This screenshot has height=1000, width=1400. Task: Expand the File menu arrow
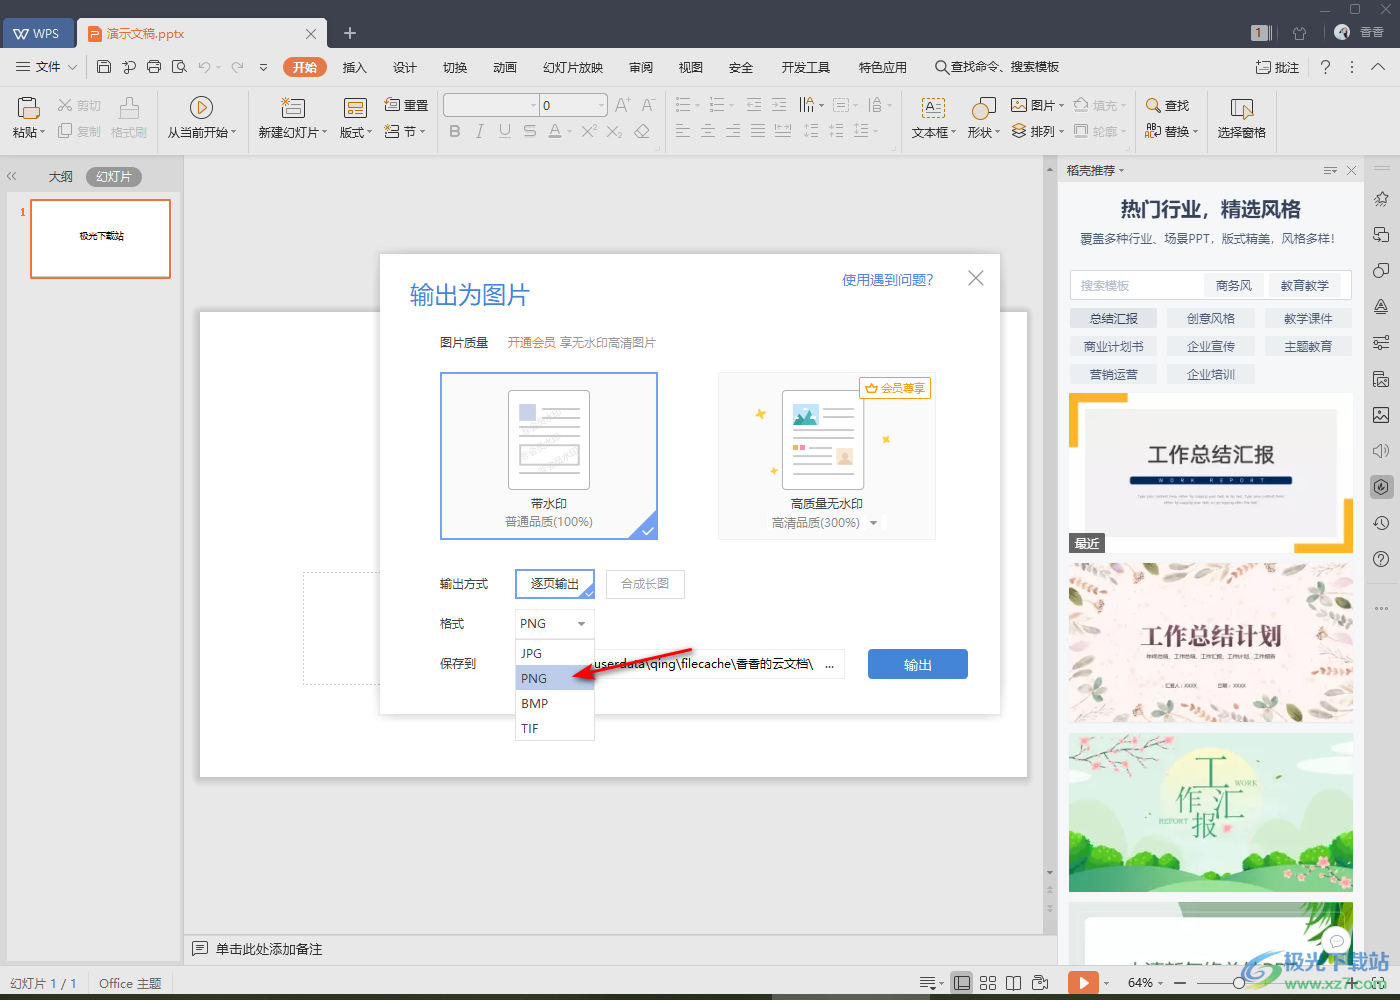pyautogui.click(x=72, y=67)
